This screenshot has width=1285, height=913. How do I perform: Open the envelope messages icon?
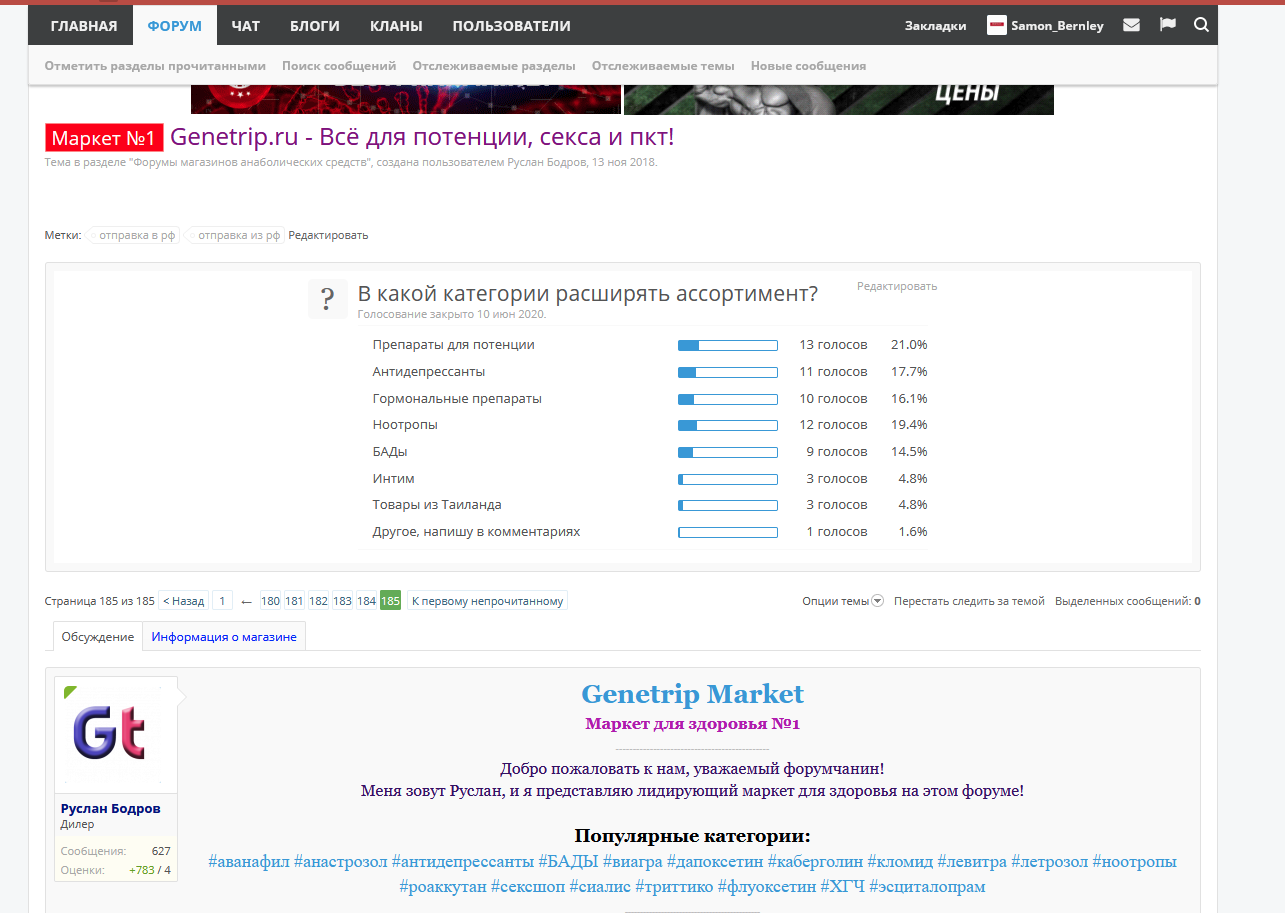(x=1131, y=25)
